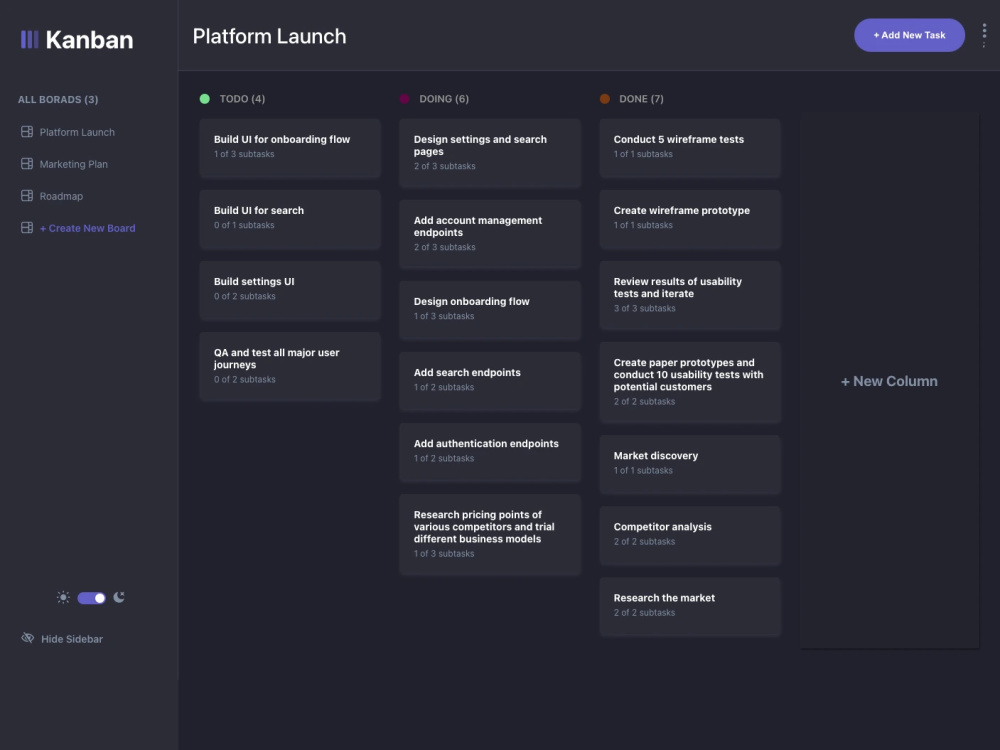Click the ALL BORADS (3) label

tap(58, 99)
